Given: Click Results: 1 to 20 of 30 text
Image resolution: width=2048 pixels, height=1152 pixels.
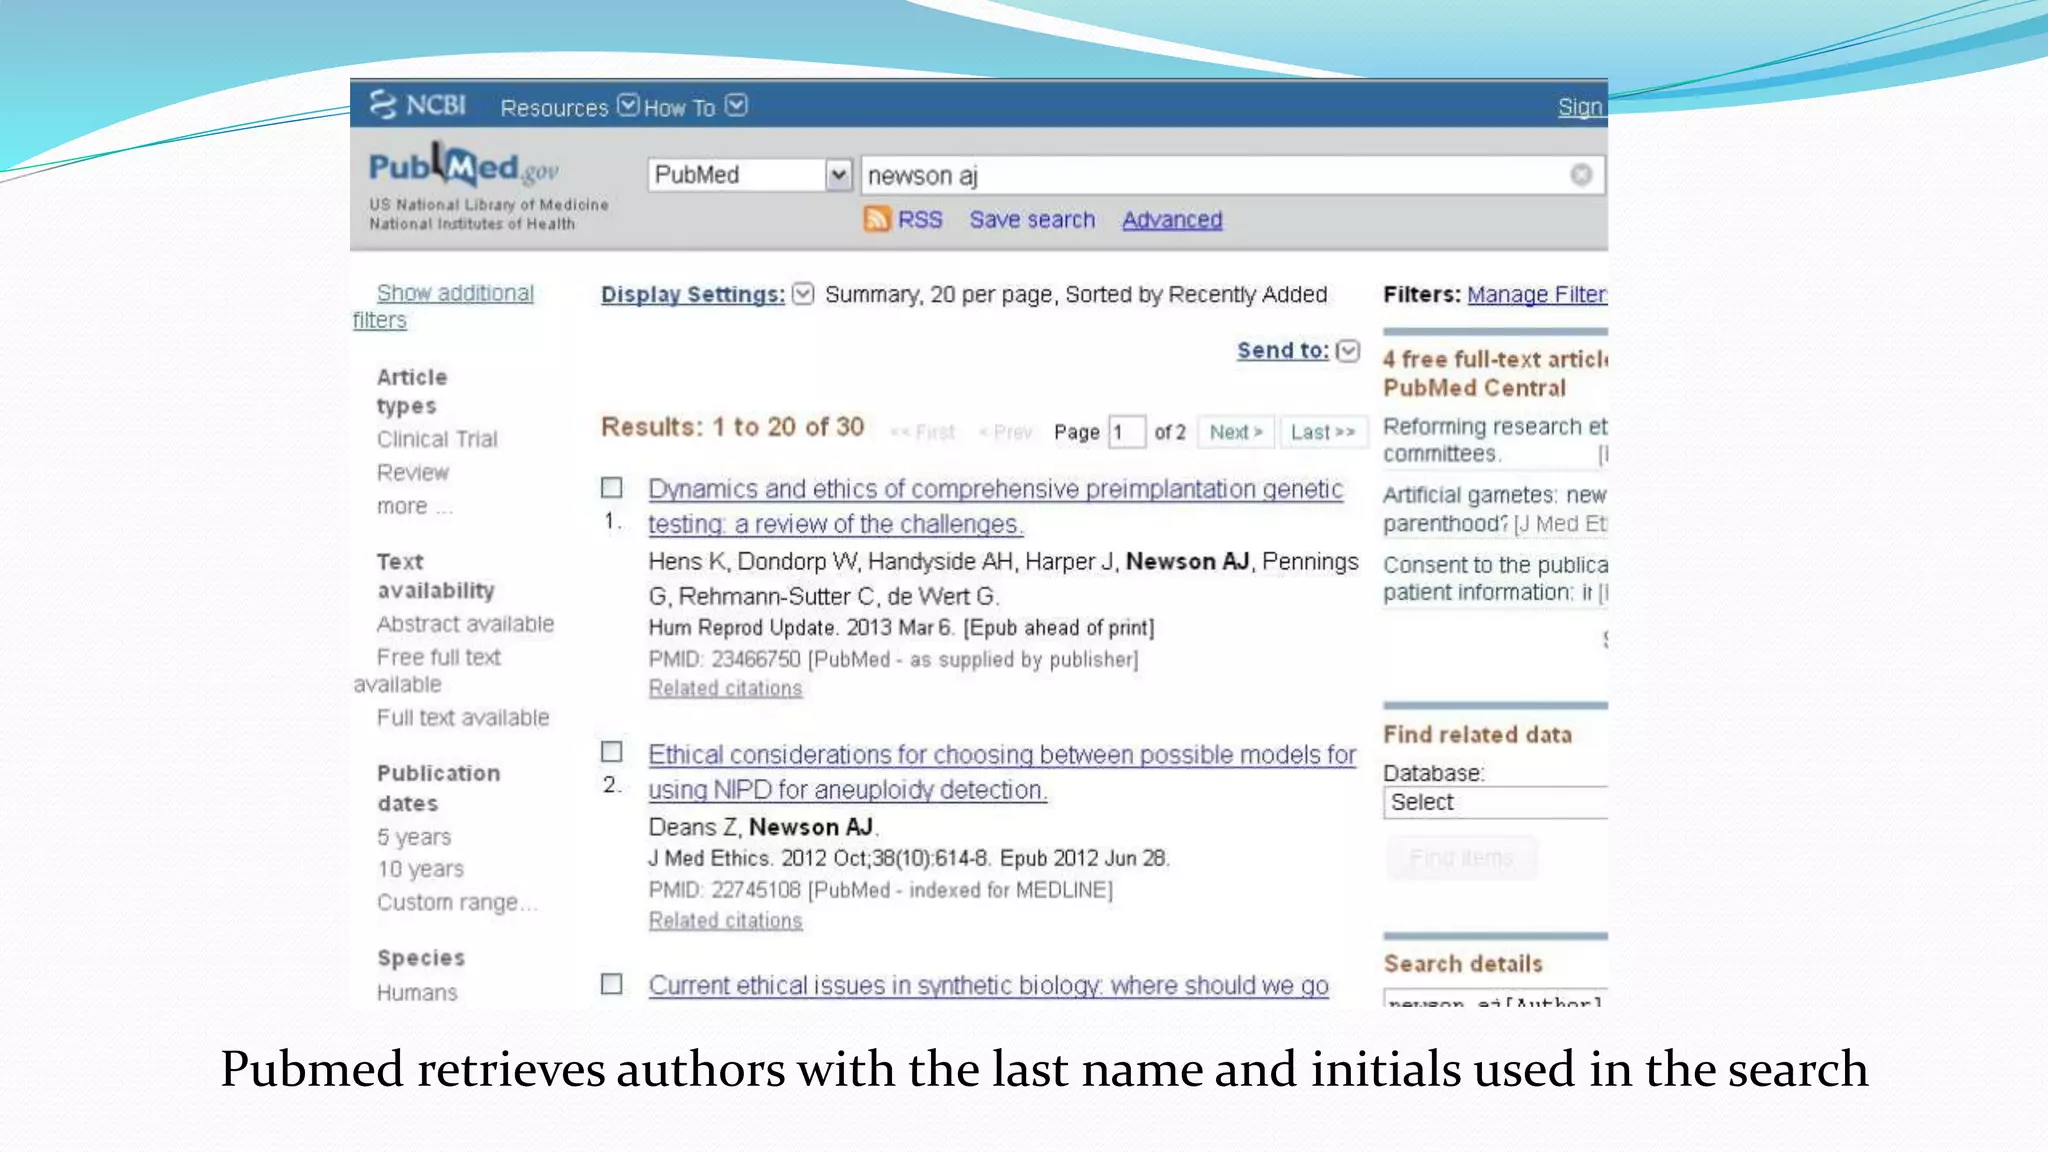Looking at the screenshot, I should 732,427.
